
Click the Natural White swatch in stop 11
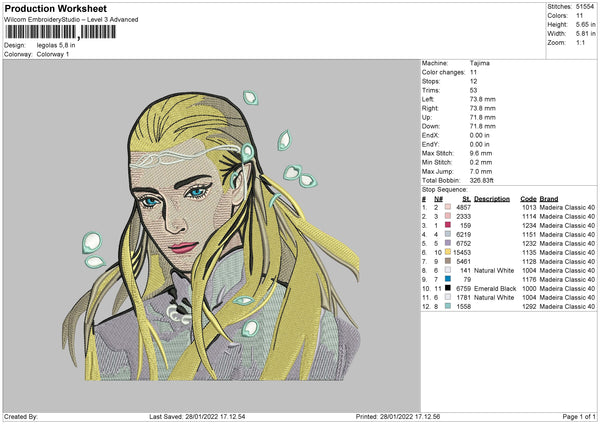(x=448, y=297)
